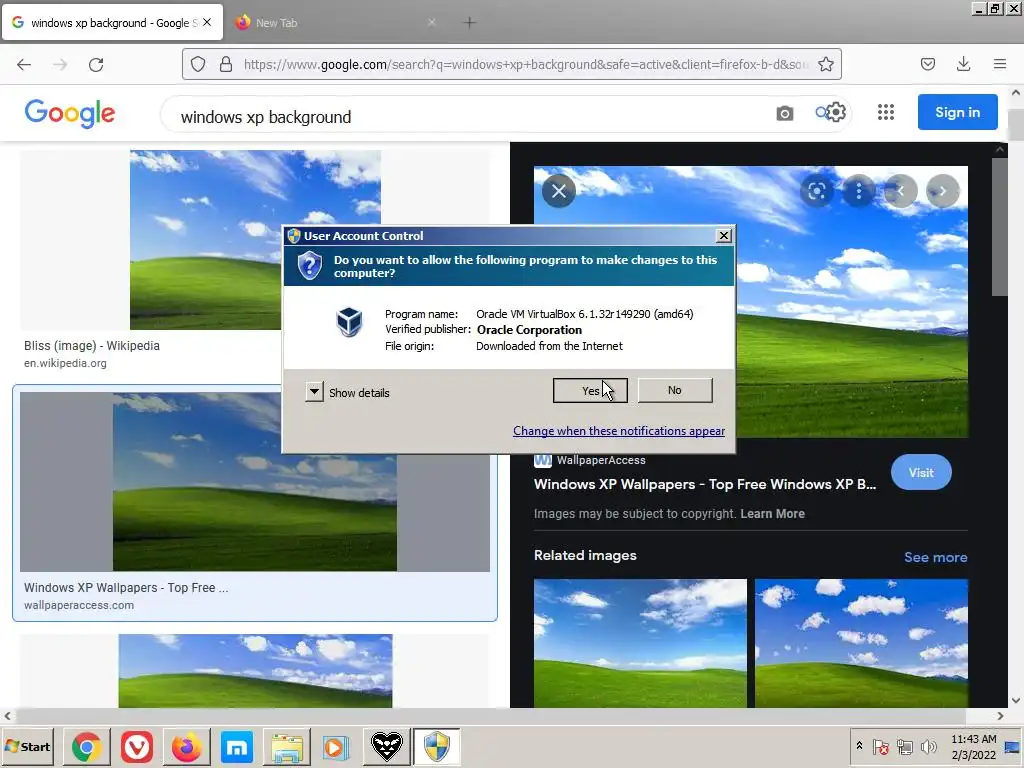Select Windows XP Wallpapers result thumbnail

(255, 482)
